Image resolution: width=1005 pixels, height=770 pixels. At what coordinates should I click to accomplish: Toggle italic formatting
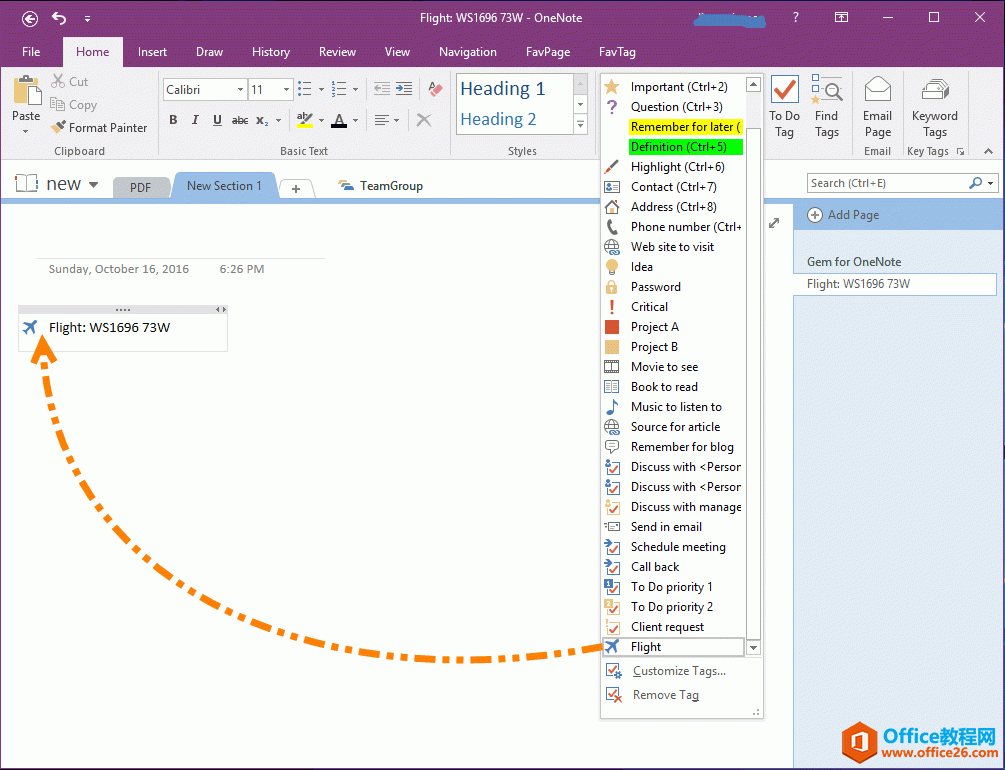click(194, 120)
